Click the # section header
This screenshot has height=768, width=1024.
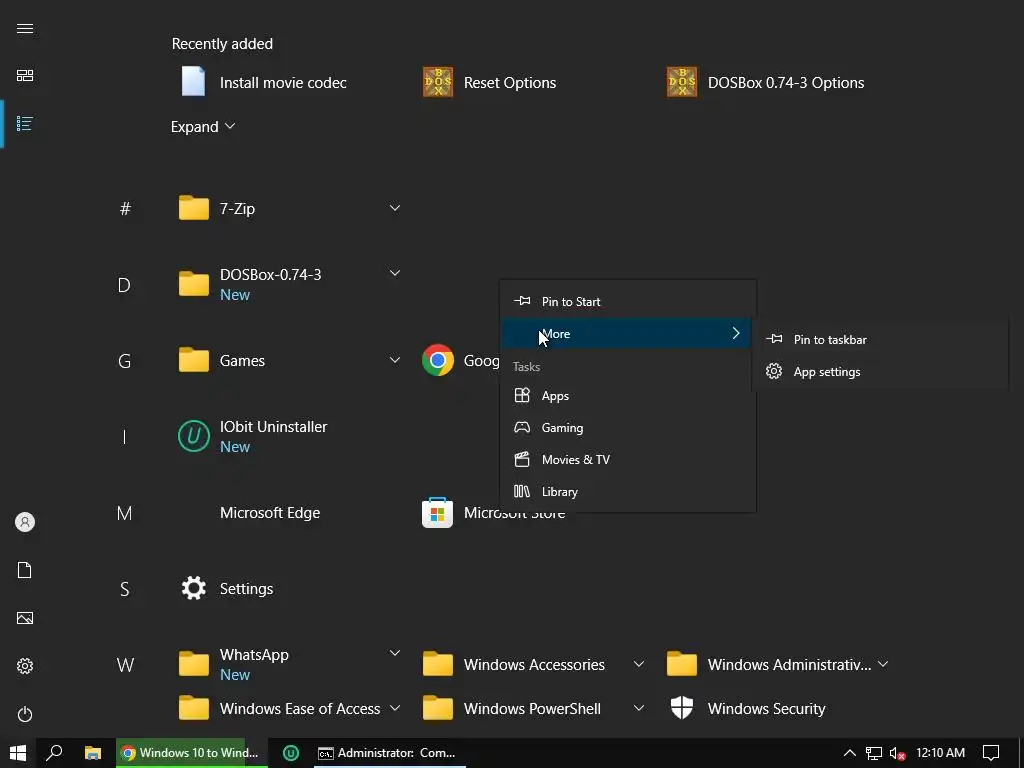(x=125, y=208)
